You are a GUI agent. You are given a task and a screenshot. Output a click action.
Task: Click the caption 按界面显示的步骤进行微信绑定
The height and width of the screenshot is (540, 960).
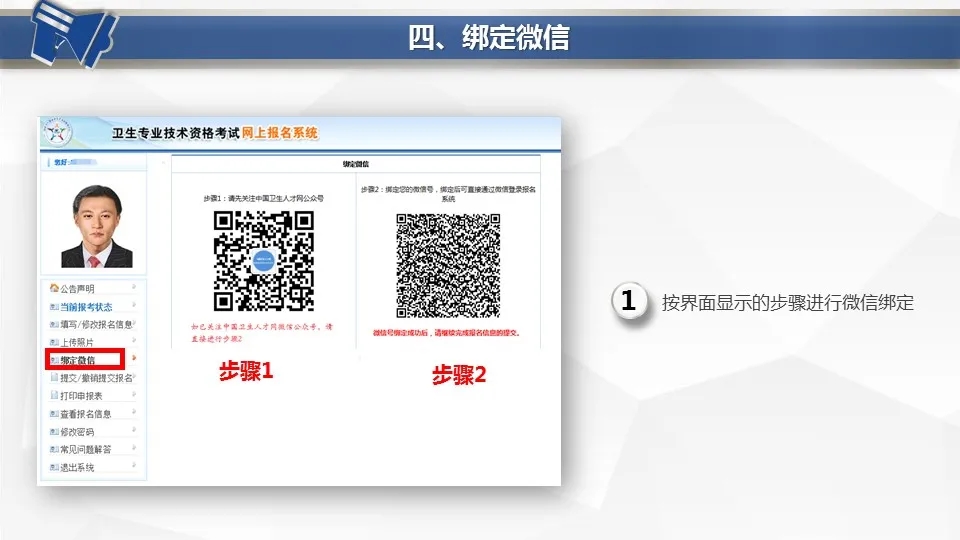tap(787, 303)
